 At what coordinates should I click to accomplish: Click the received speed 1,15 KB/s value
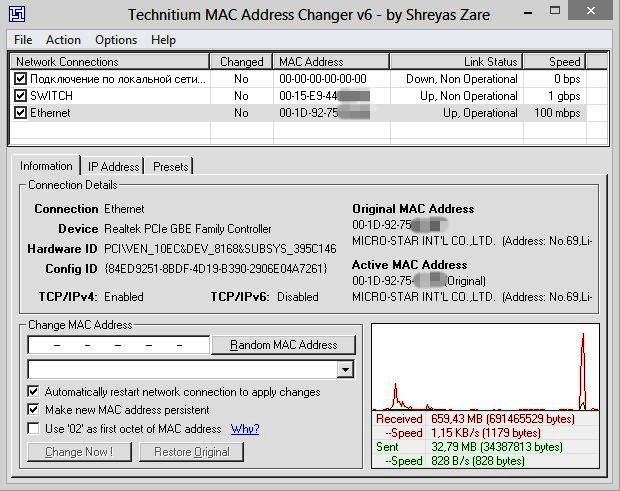coord(486,432)
